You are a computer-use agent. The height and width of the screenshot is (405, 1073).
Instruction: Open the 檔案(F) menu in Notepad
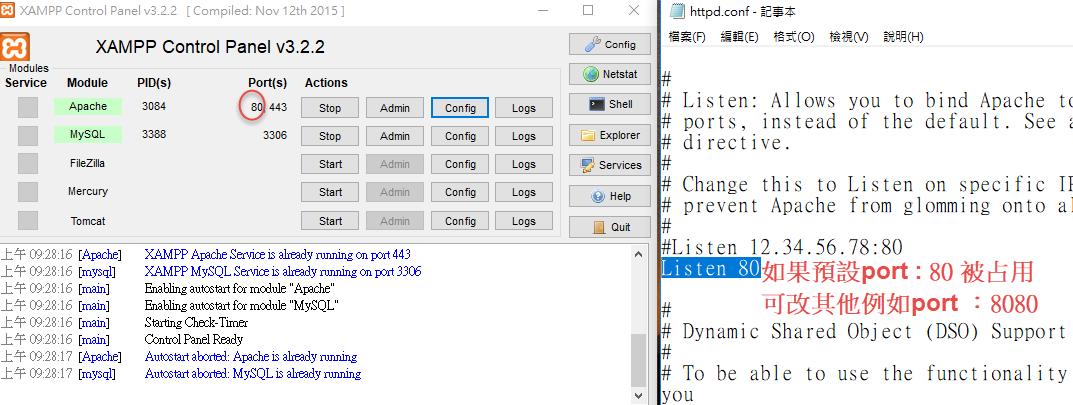click(x=687, y=37)
